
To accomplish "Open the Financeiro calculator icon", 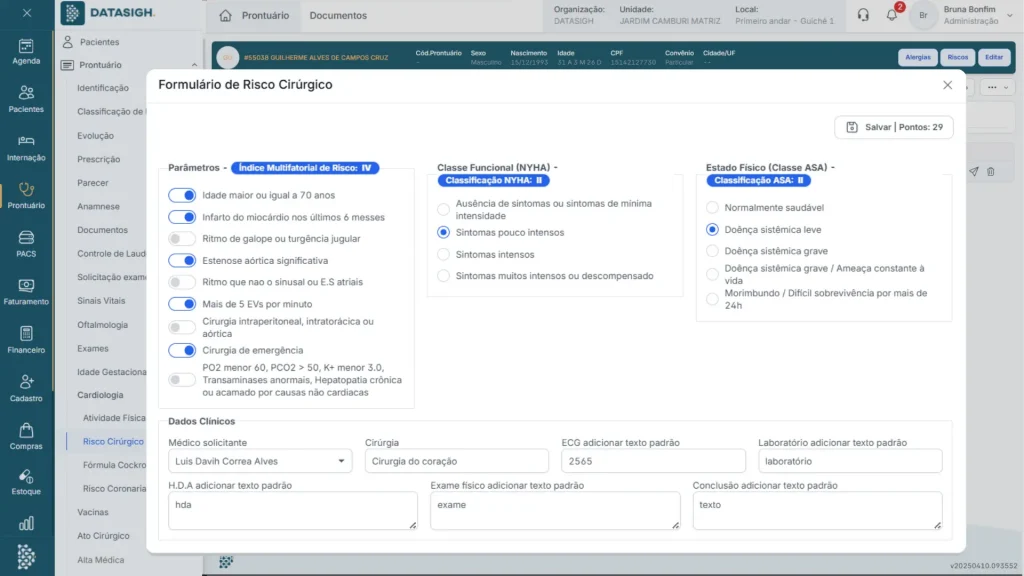I will pyautogui.click(x=27, y=339).
